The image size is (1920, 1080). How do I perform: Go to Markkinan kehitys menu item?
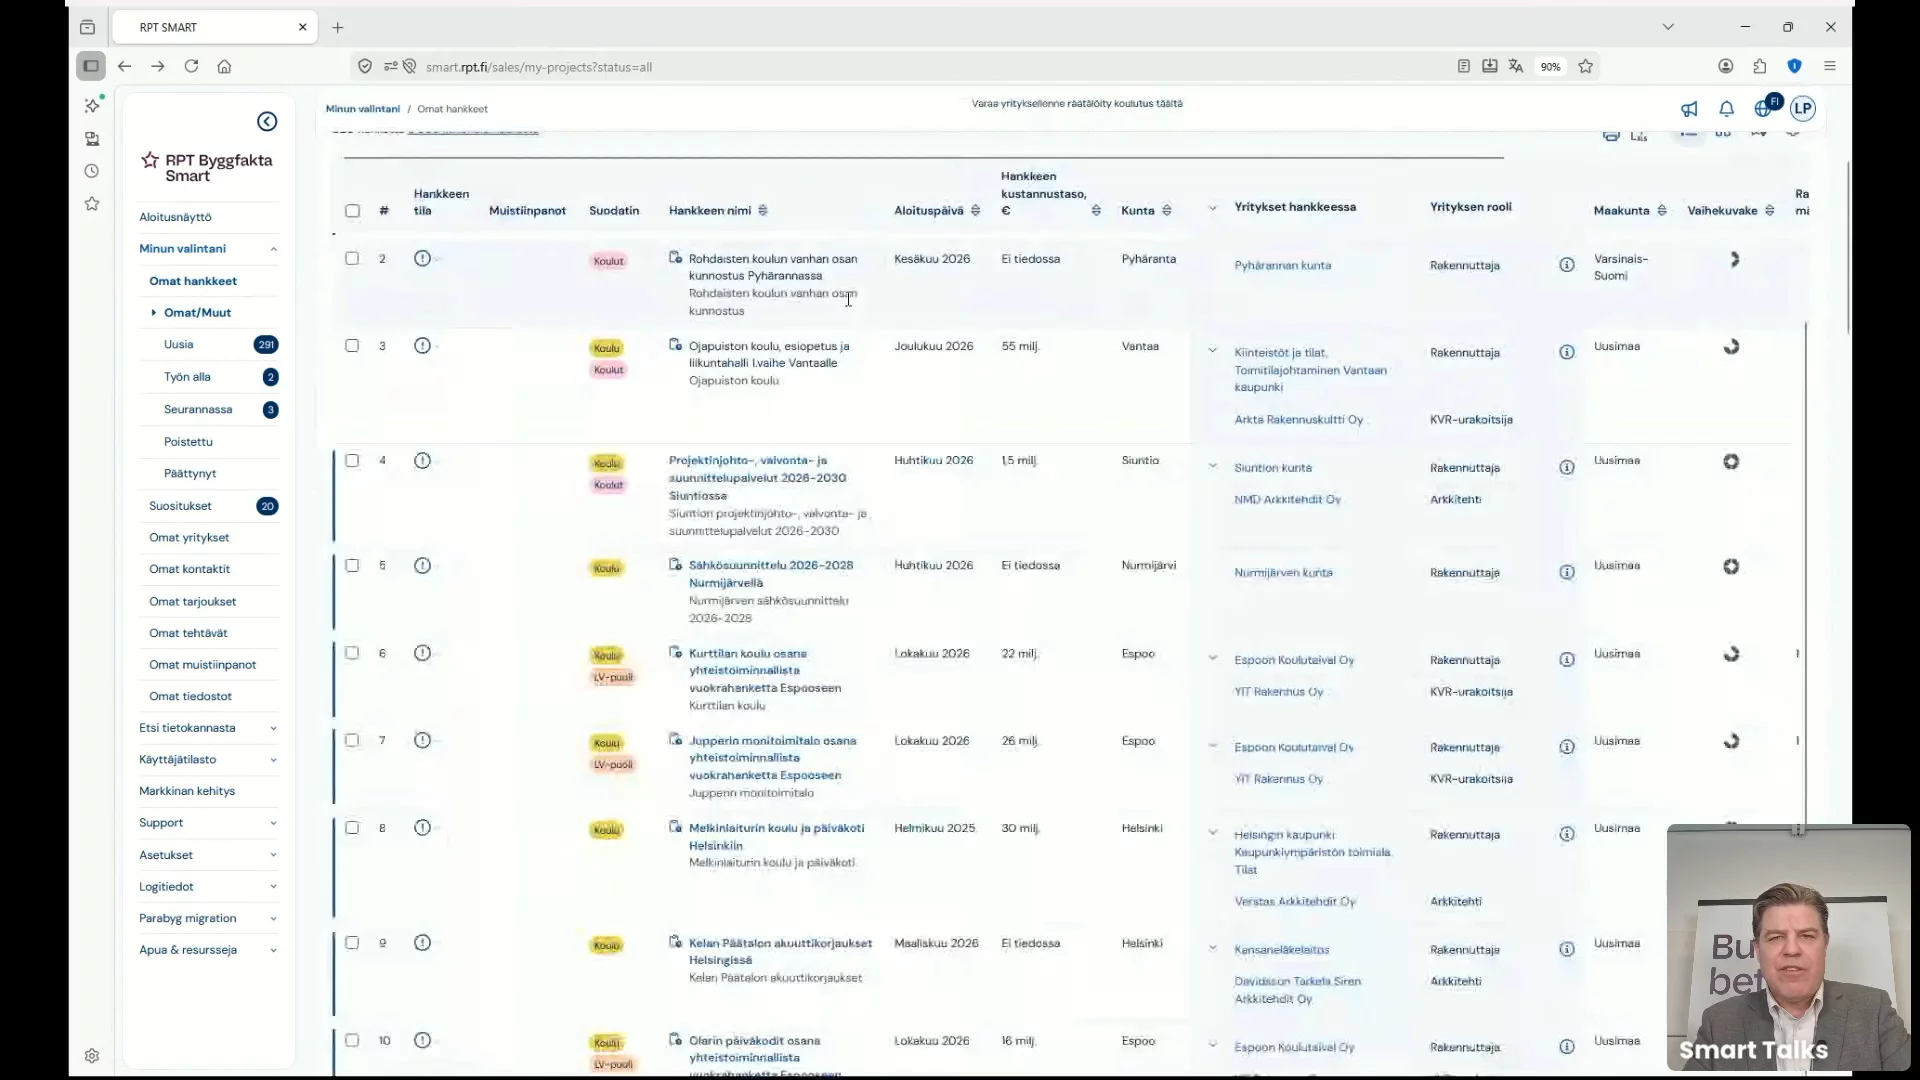[x=187, y=791]
